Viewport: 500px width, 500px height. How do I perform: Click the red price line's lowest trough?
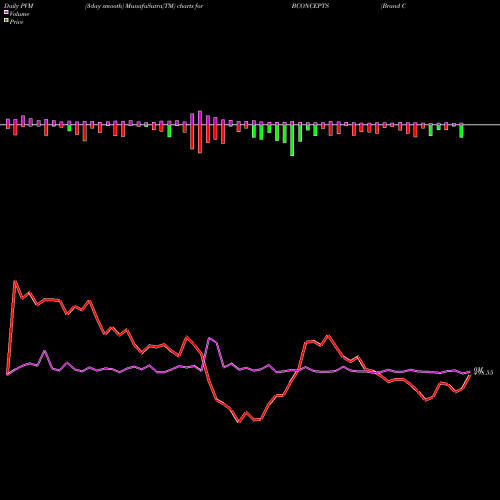[x=239, y=422]
